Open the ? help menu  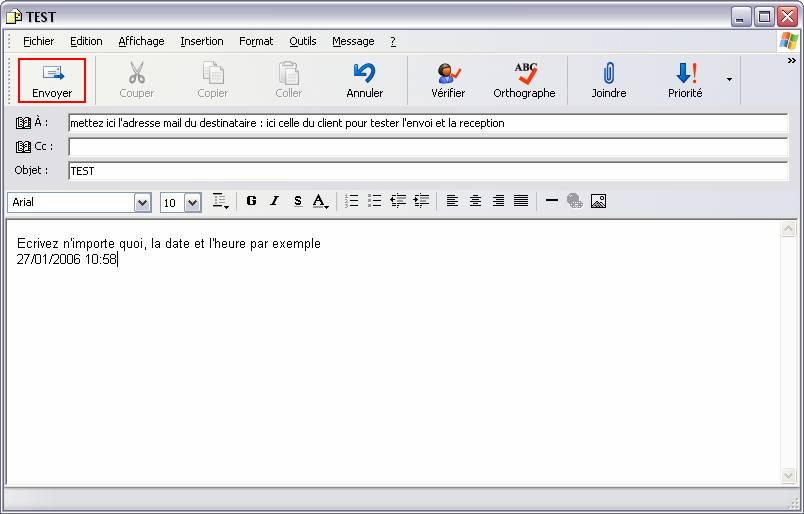click(x=393, y=41)
